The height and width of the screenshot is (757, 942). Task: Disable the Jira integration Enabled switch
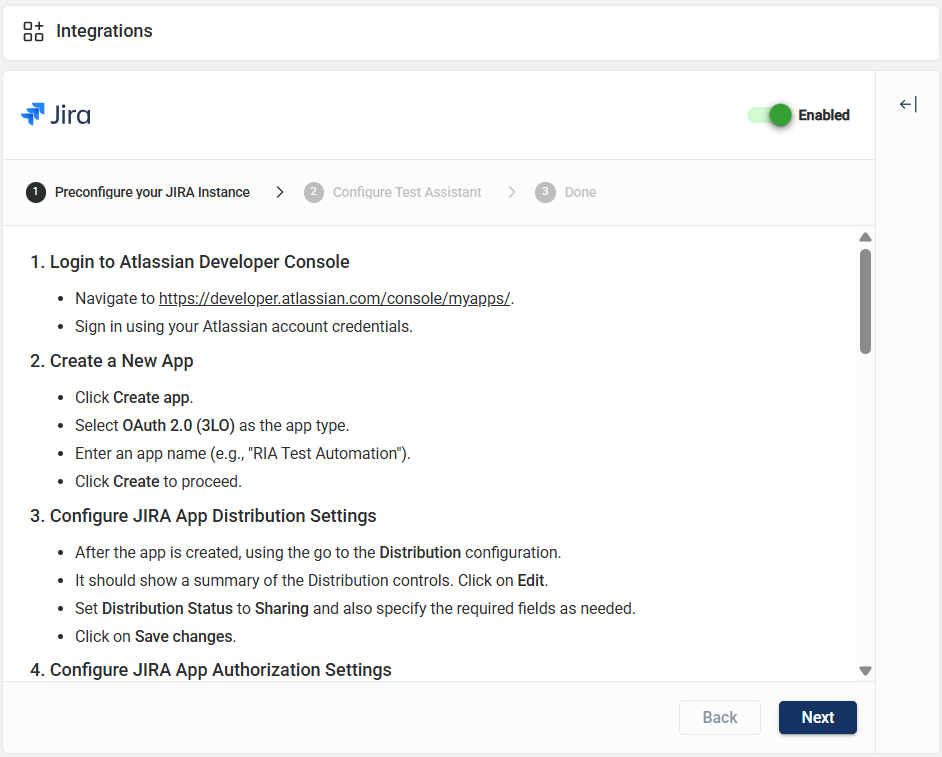(x=770, y=115)
